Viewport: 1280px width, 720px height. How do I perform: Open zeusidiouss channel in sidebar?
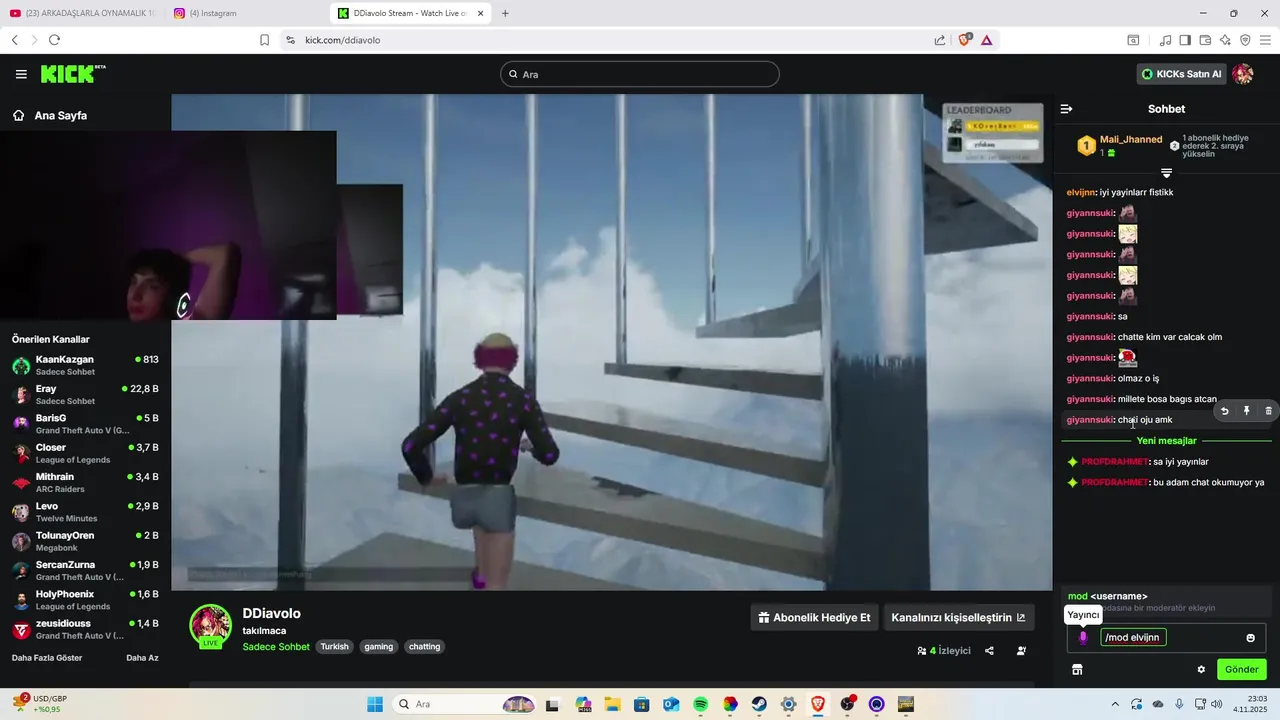tap(85, 629)
